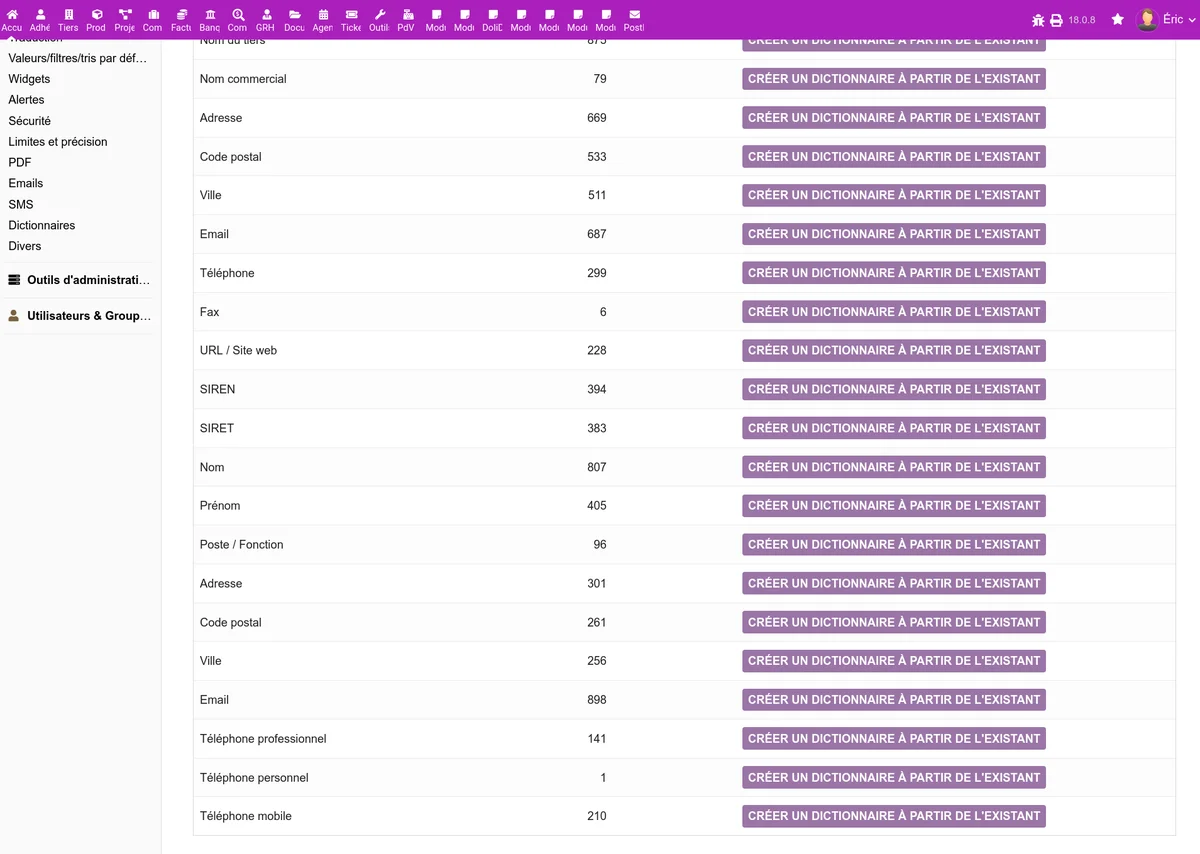Screen dimensions: 1200x854
Task: Open the bookmarks star icon
Action: (1118, 20)
